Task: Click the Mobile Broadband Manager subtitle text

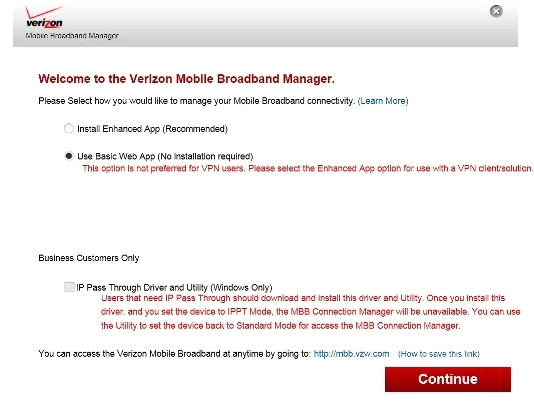Action: [72, 36]
